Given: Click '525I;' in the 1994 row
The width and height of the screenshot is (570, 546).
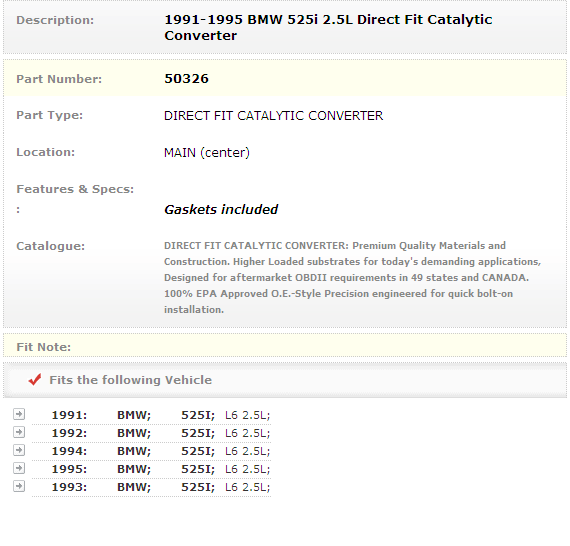Looking at the screenshot, I should (198, 451).
